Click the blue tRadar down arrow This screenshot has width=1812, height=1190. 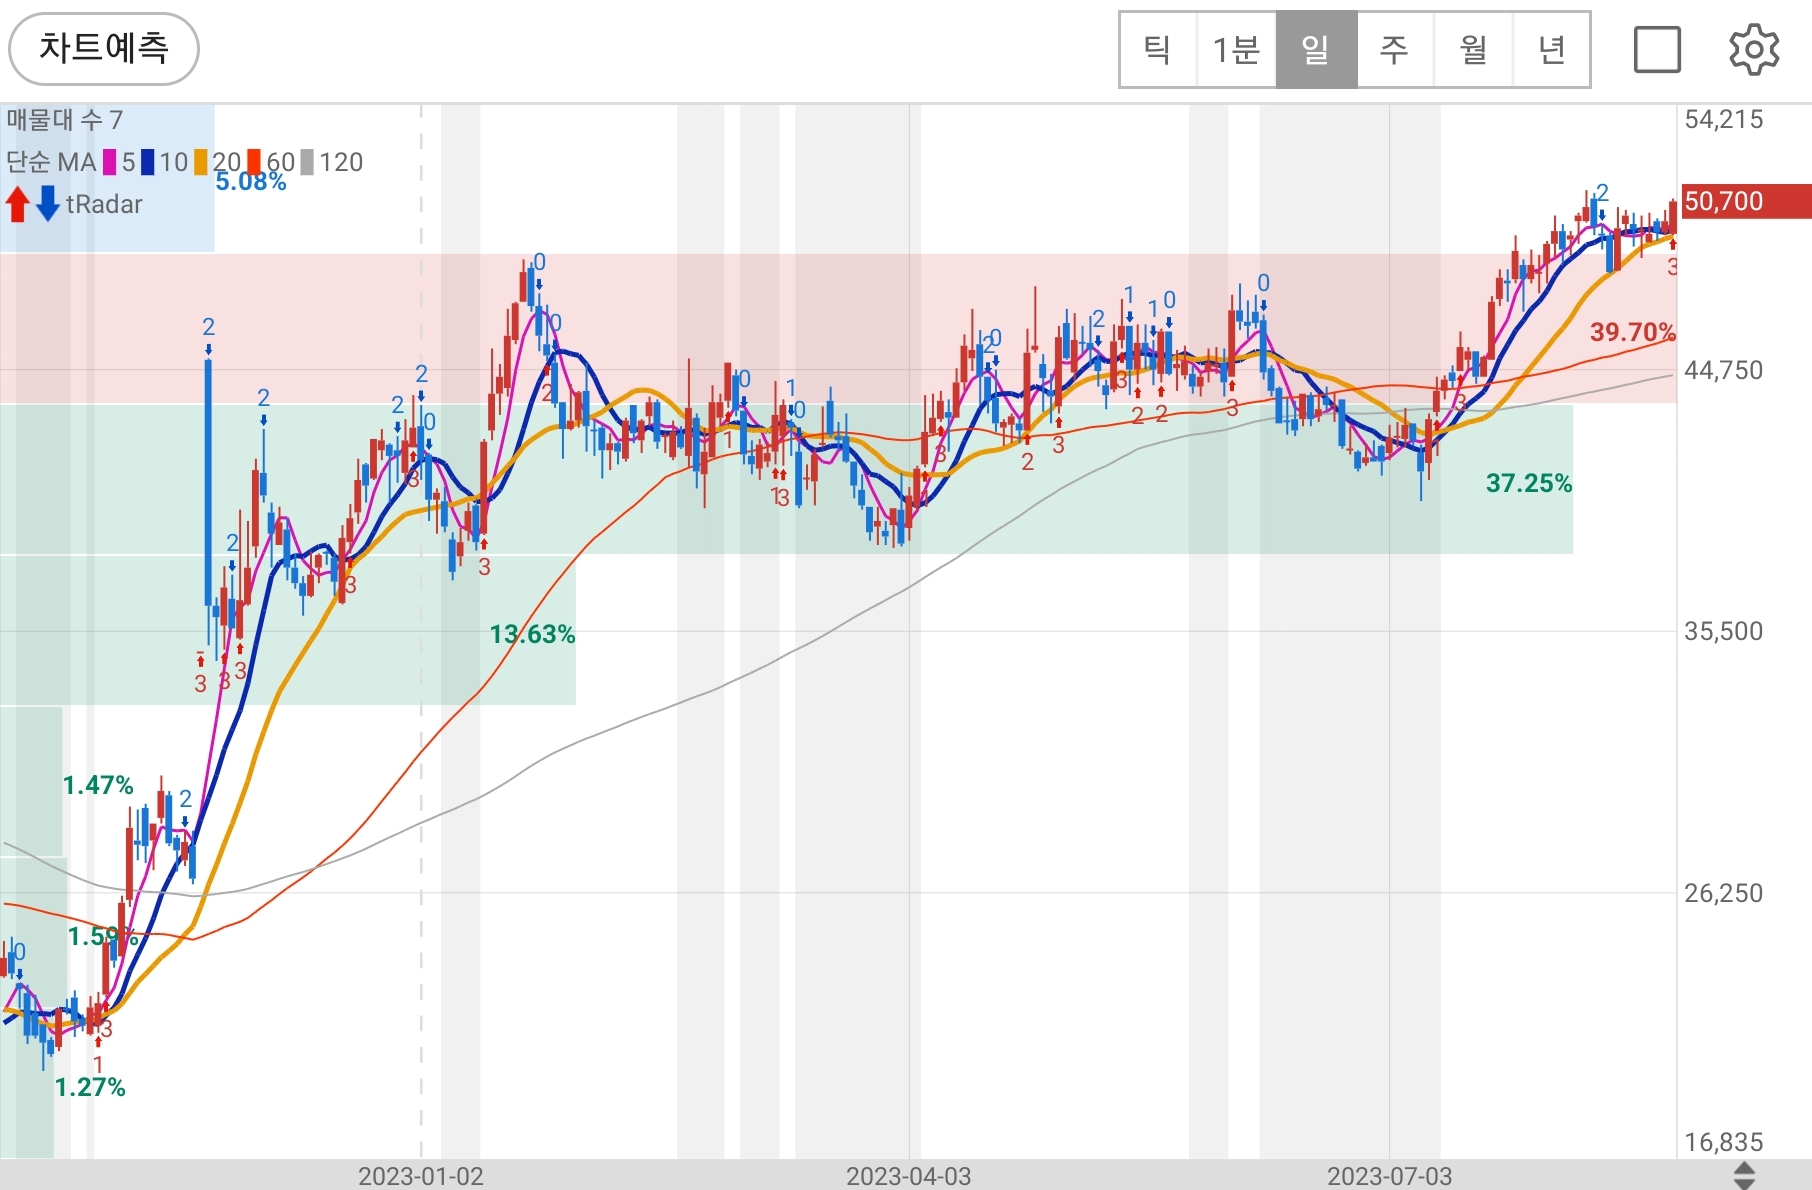click(x=48, y=204)
